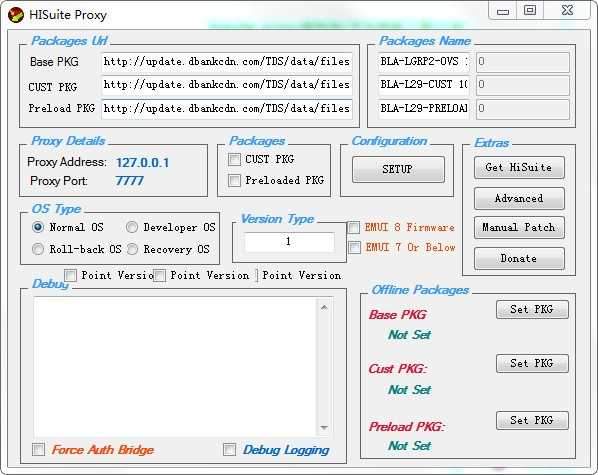
Task: Click the BLA-L29-CUST package name field
Action: (423, 84)
